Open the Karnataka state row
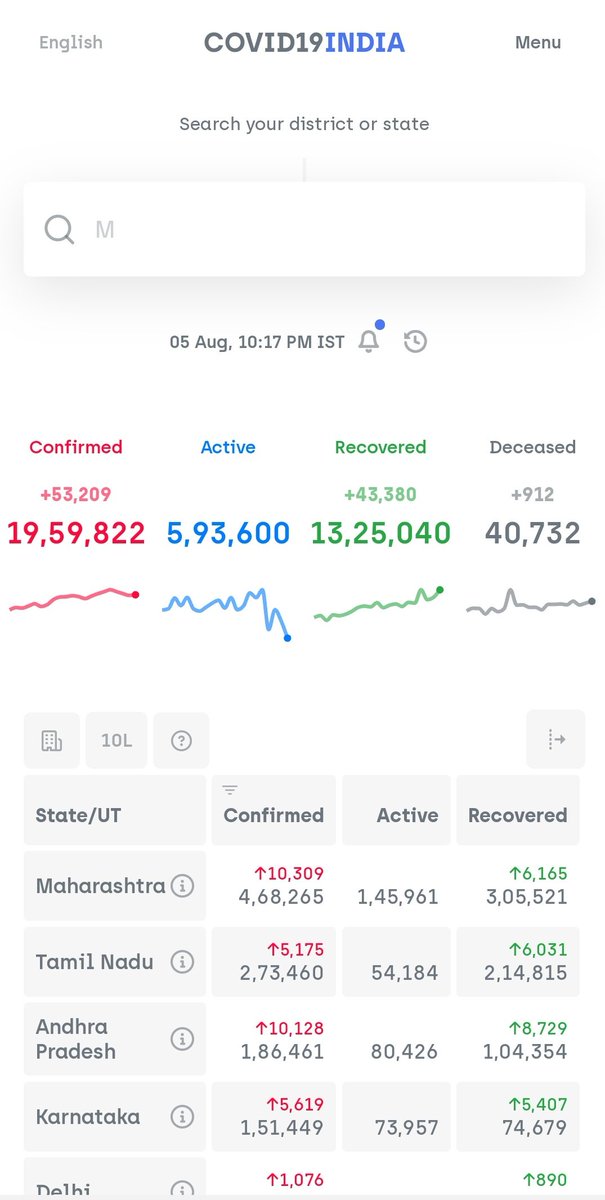 (x=302, y=1117)
